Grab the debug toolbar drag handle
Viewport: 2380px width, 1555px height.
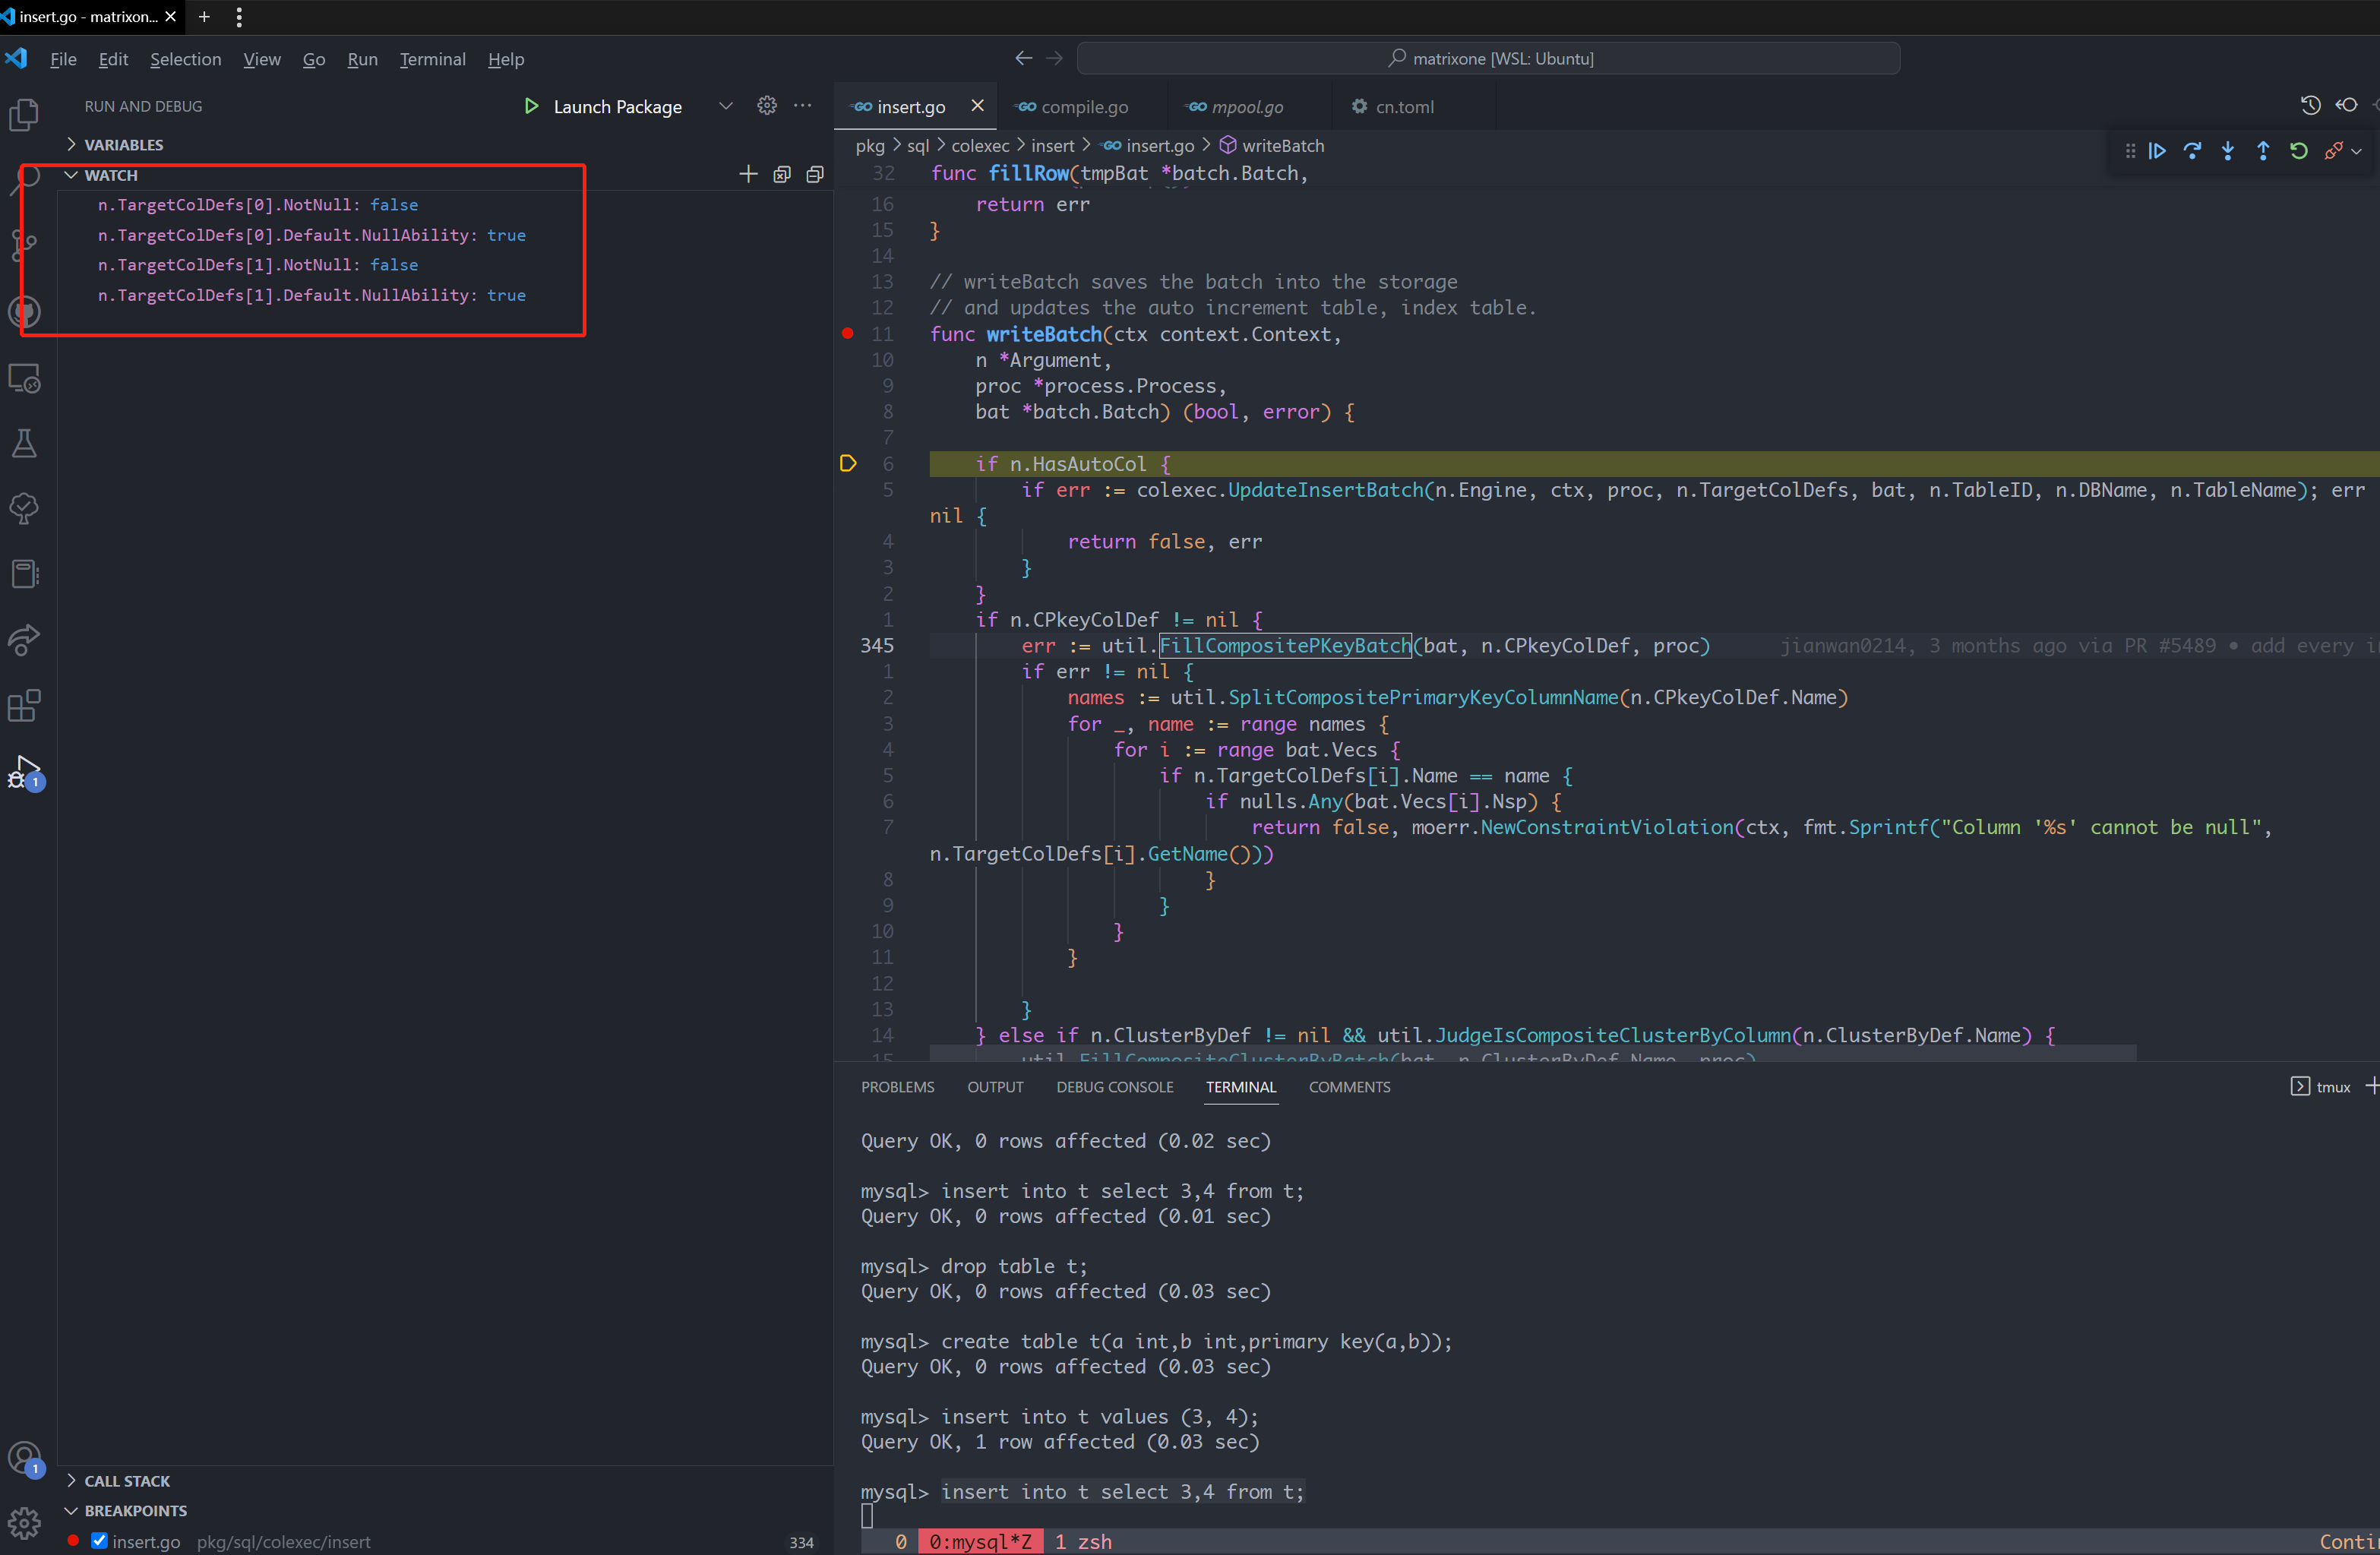coord(2130,151)
